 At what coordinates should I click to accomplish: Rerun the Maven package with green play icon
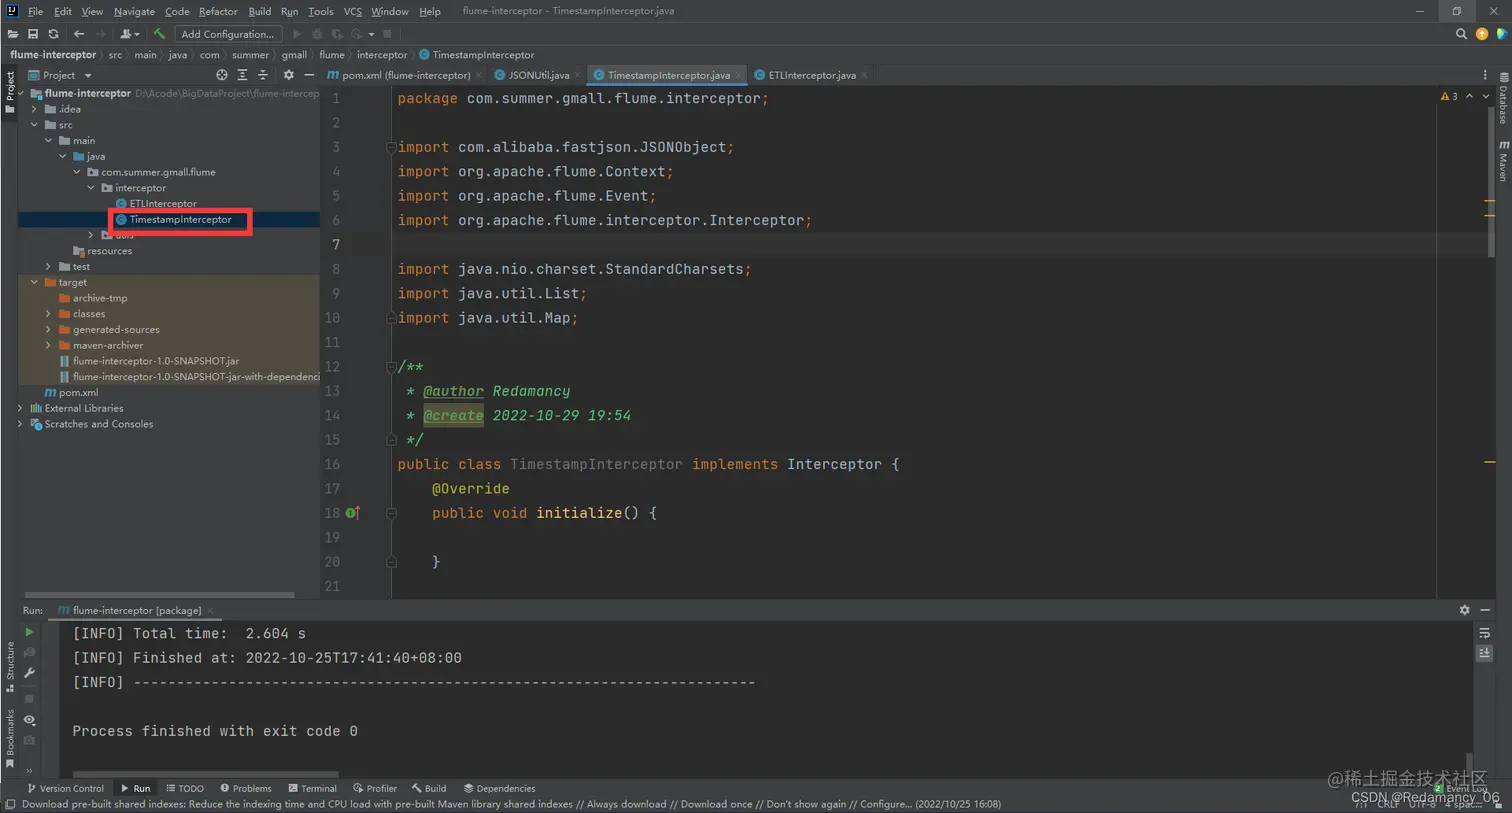(x=29, y=632)
